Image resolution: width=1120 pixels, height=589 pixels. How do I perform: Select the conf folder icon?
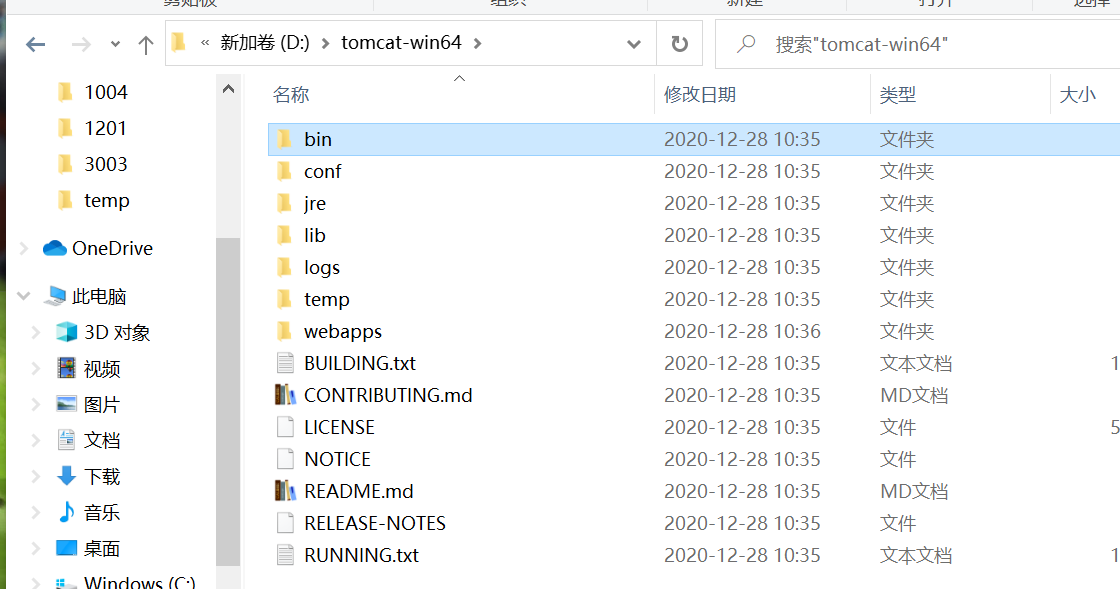[284, 171]
